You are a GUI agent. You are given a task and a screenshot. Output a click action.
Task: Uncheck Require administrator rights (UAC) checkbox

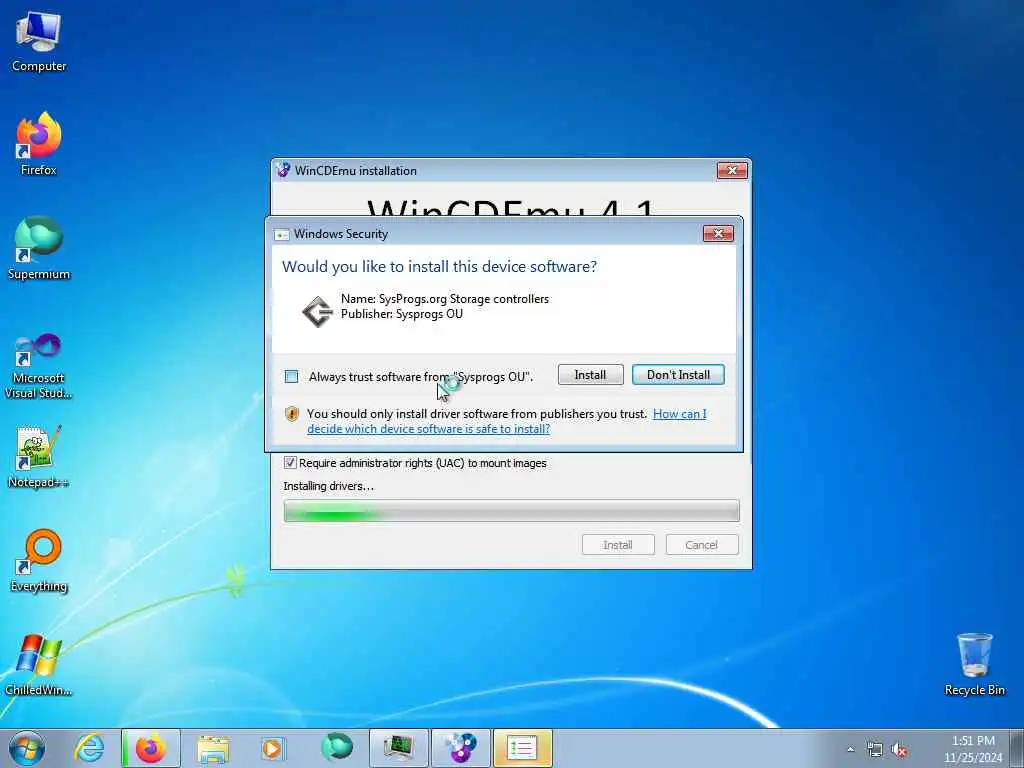290,463
